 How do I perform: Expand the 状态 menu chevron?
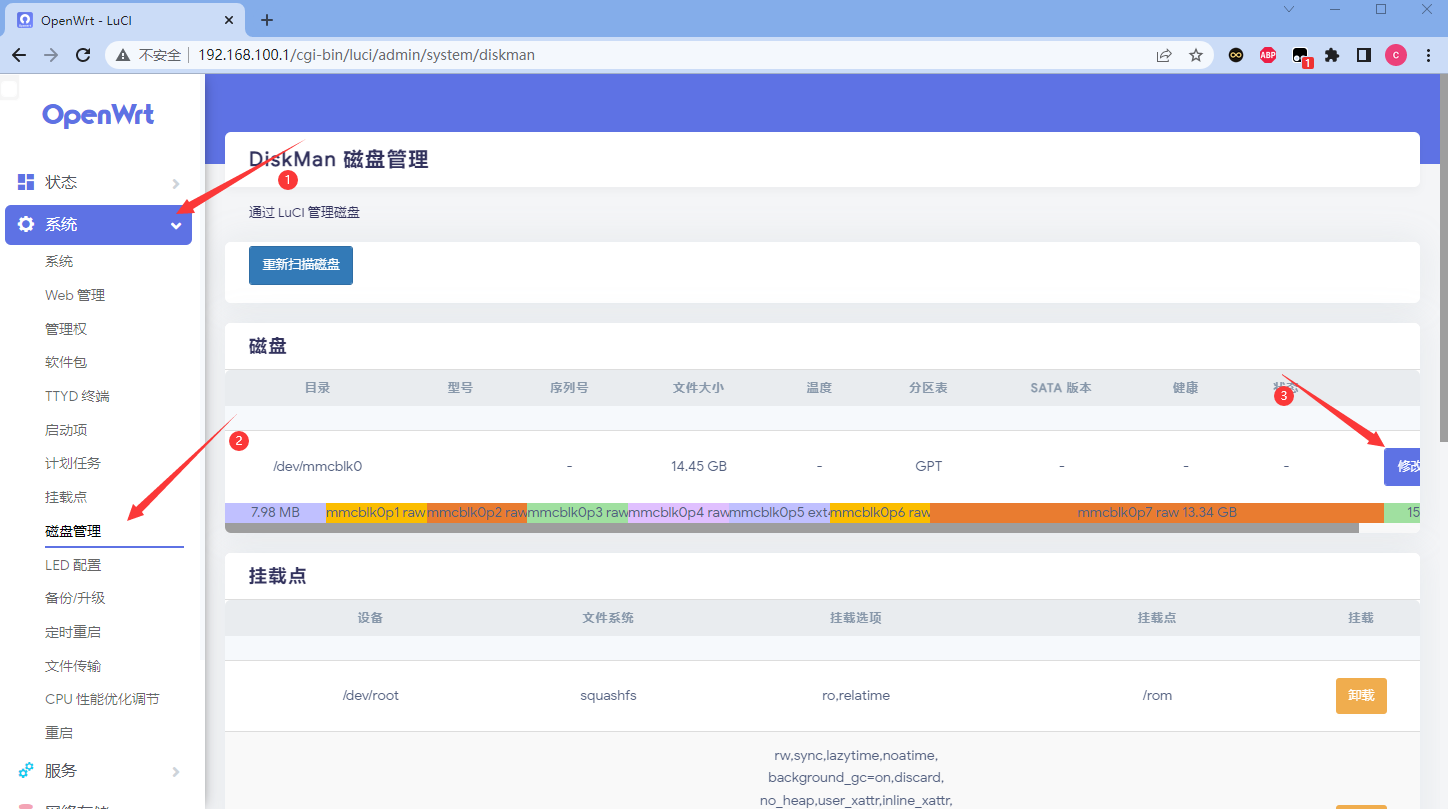point(176,183)
